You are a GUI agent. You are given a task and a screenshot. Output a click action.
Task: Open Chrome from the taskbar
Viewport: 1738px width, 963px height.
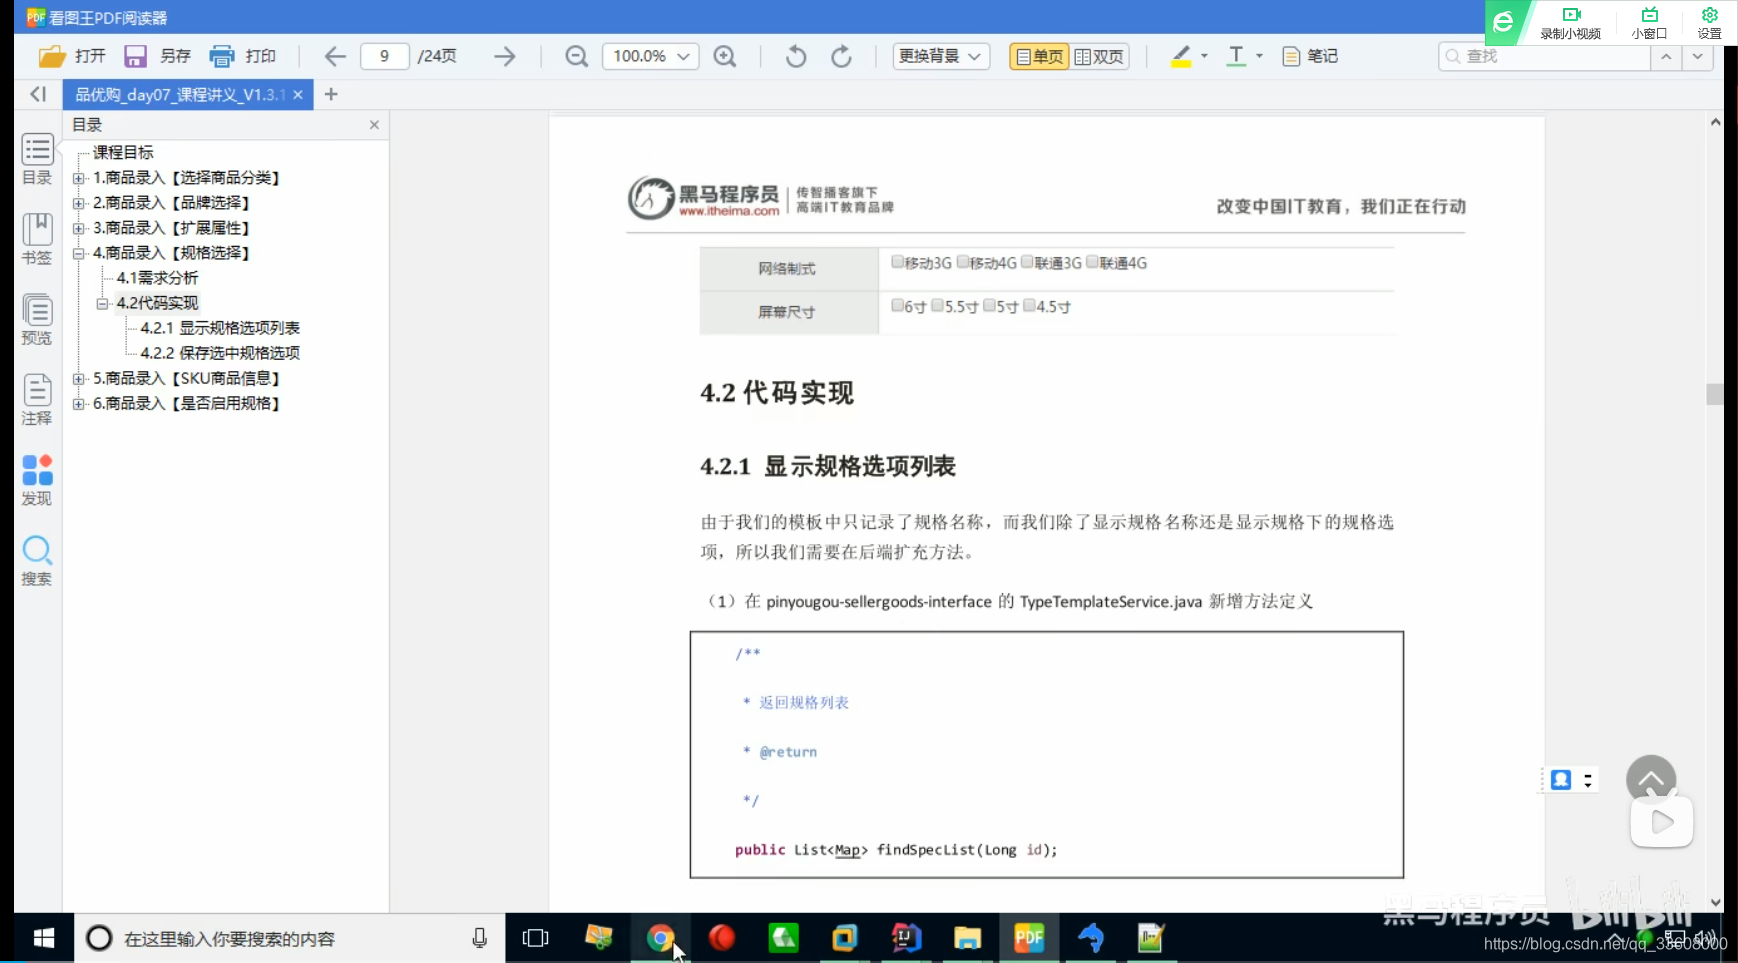(659, 938)
